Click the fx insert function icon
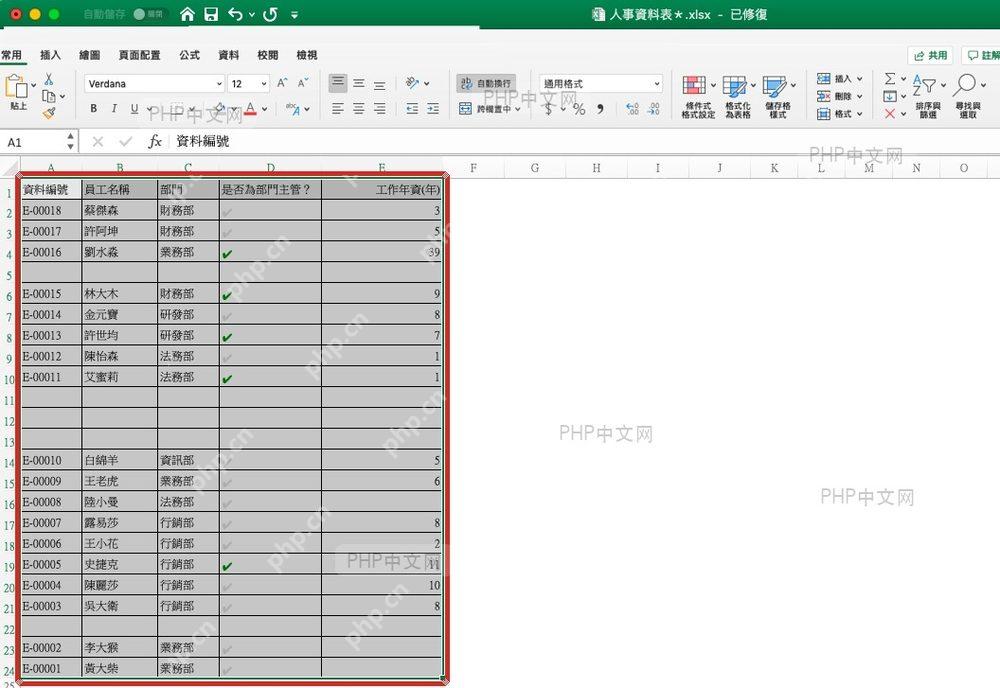This screenshot has width=1000, height=688. point(154,142)
